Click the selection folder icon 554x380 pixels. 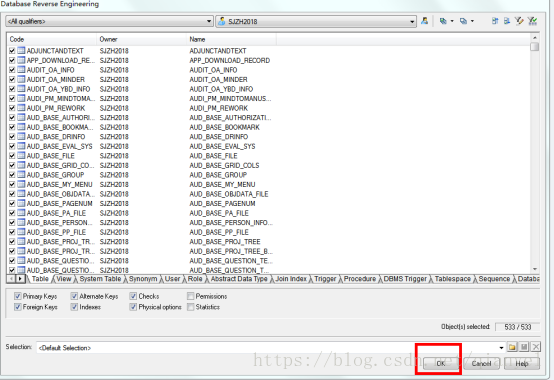click(x=512, y=347)
